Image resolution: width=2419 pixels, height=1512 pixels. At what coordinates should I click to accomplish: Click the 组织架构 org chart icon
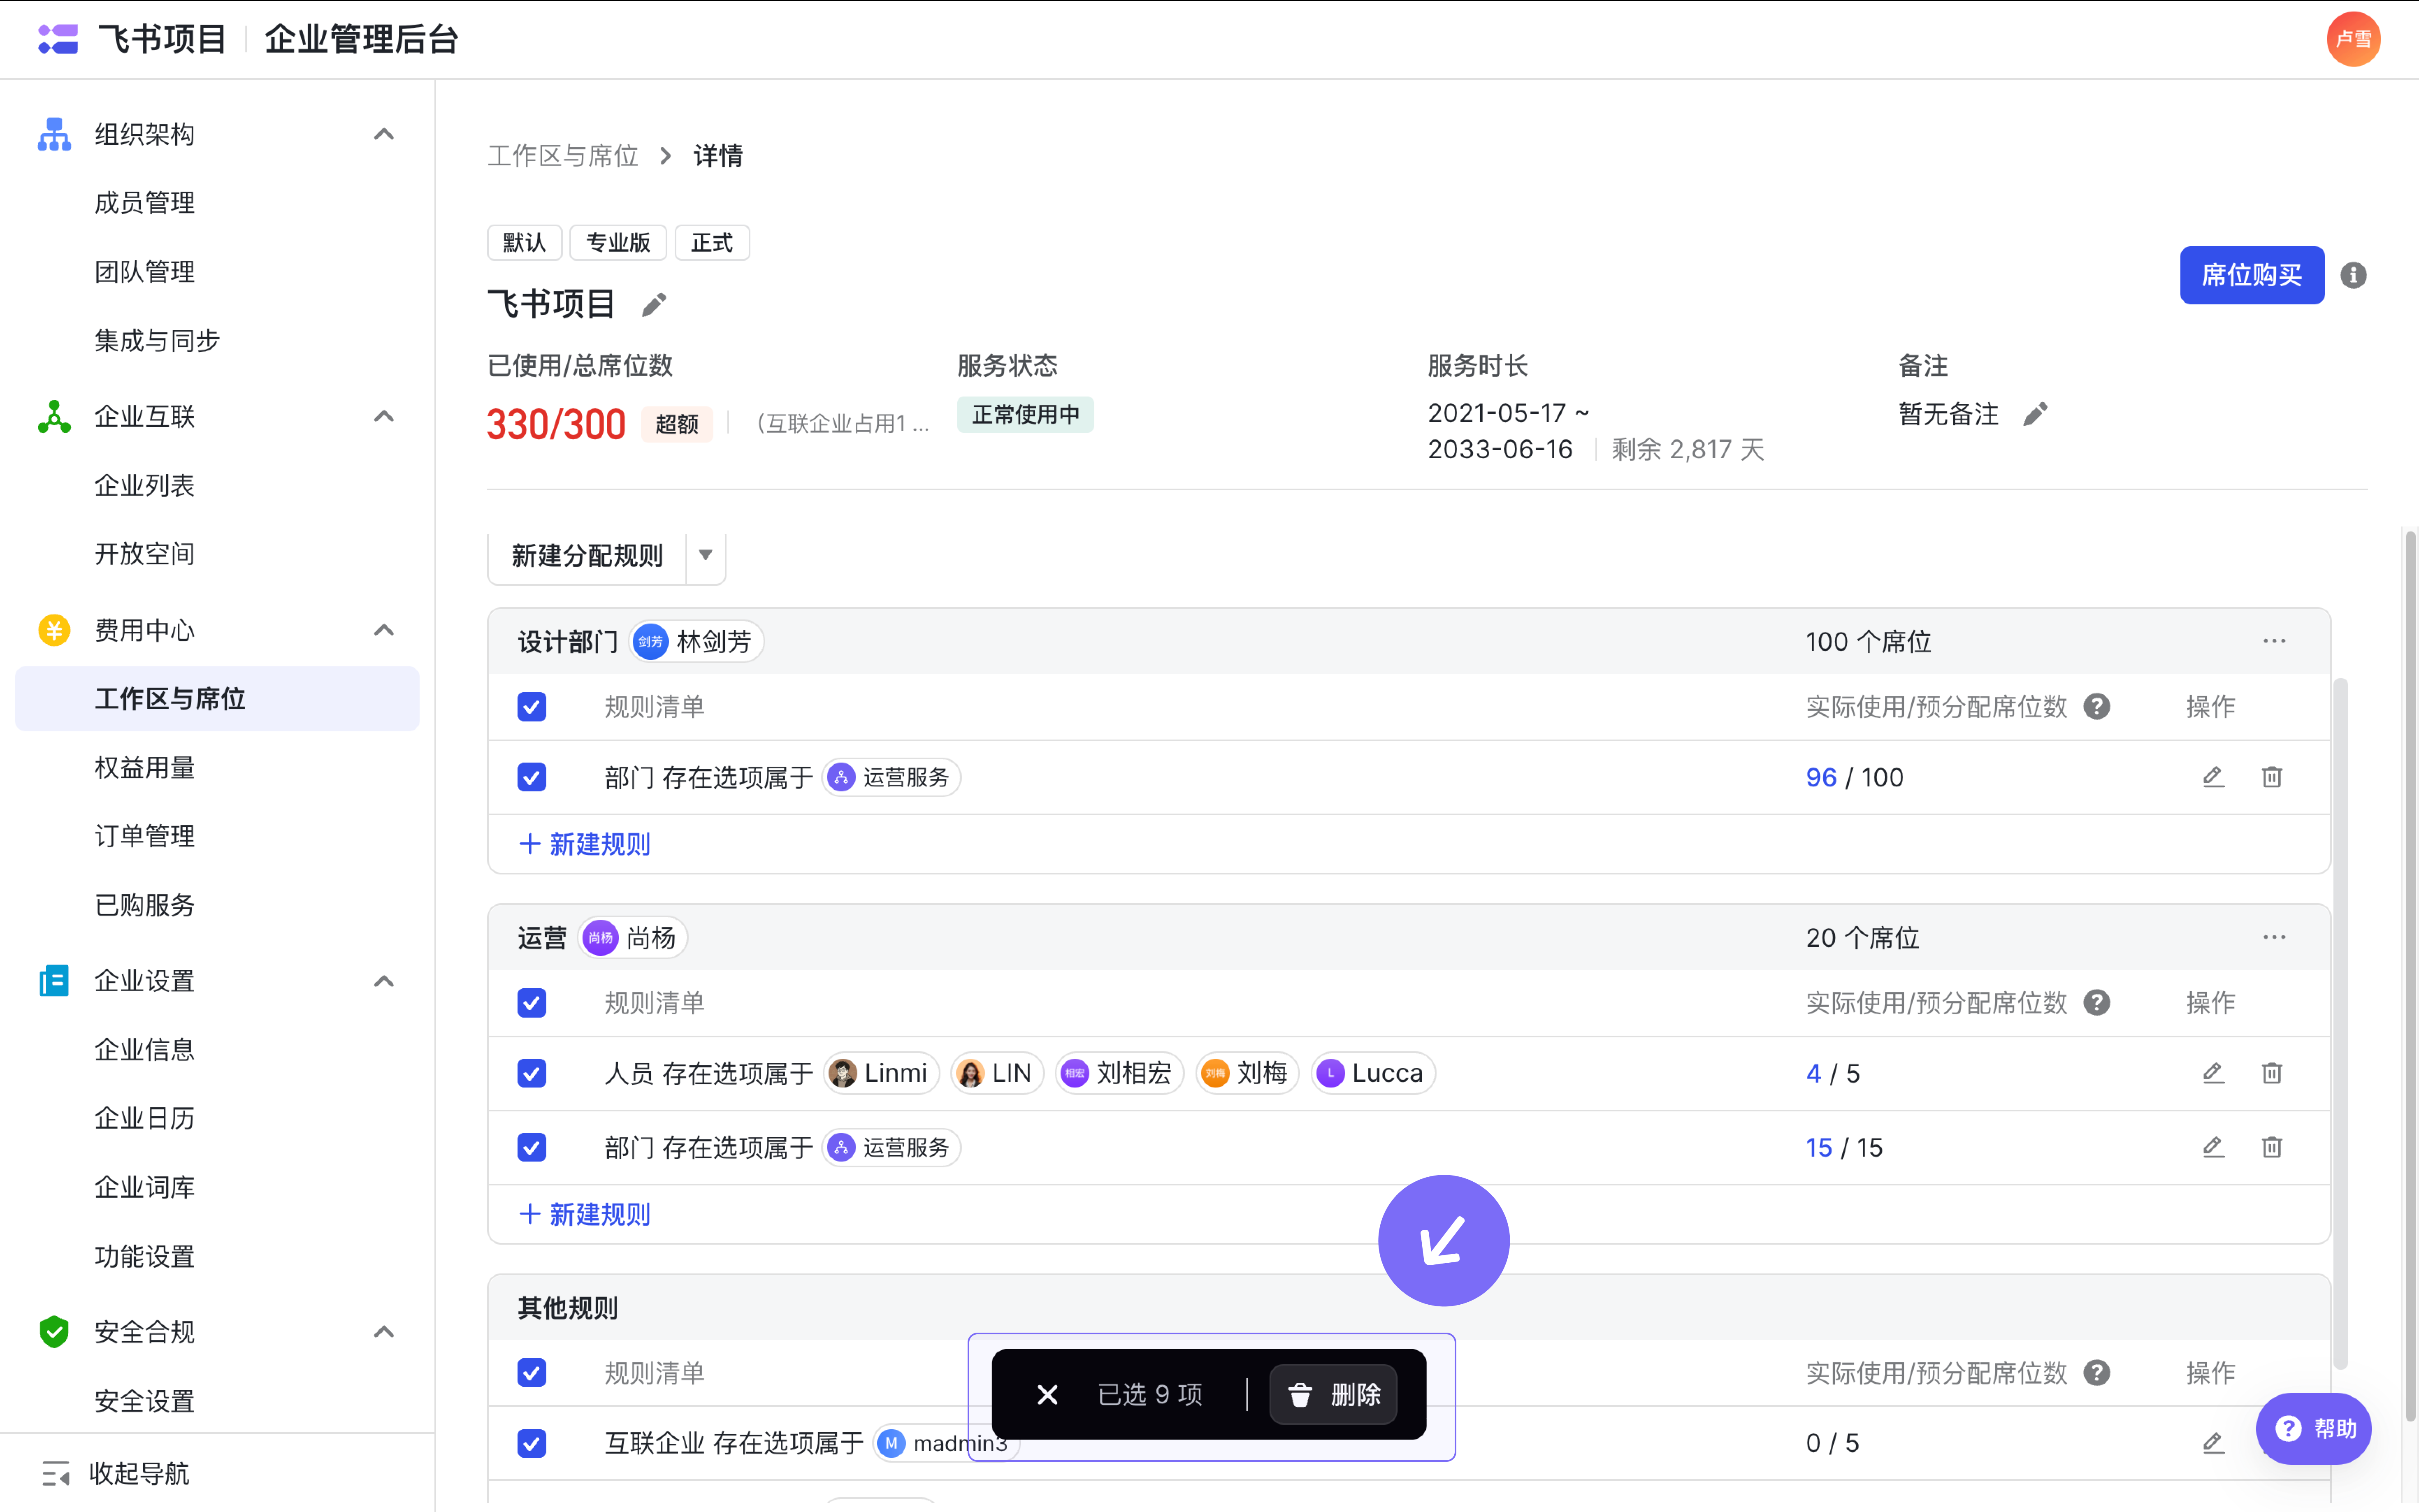pos(54,134)
